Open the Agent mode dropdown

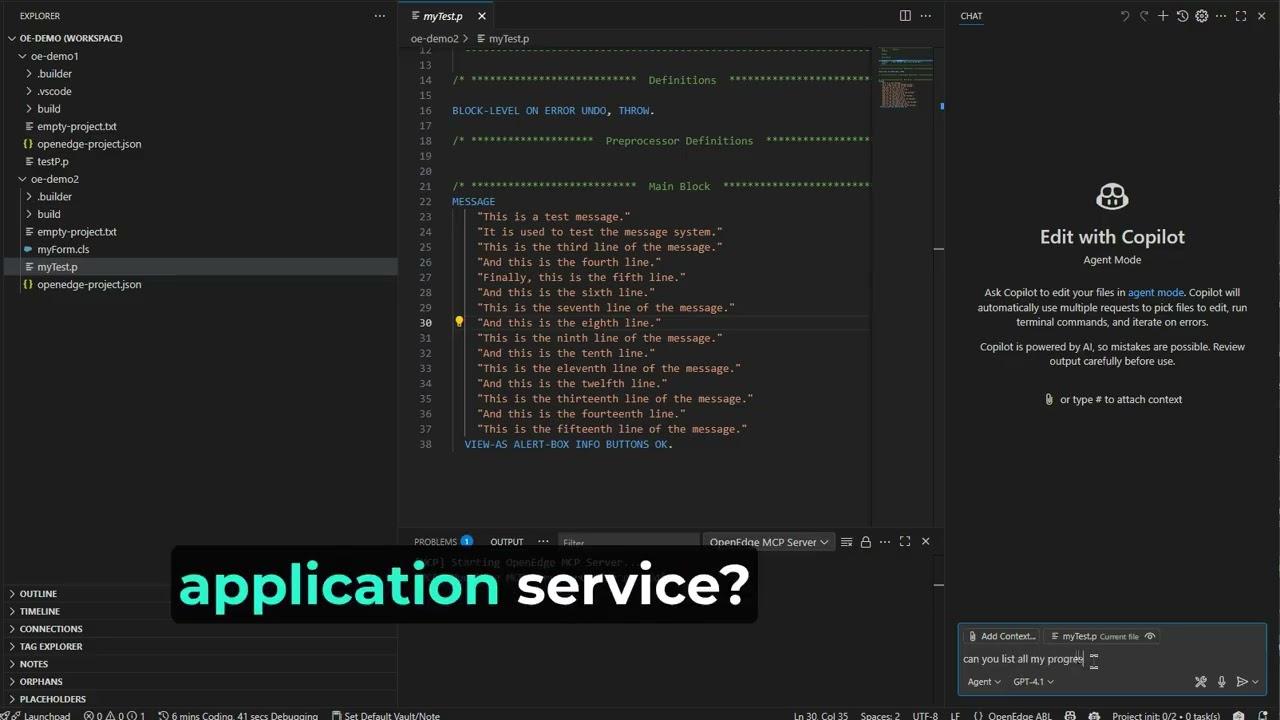click(x=984, y=682)
